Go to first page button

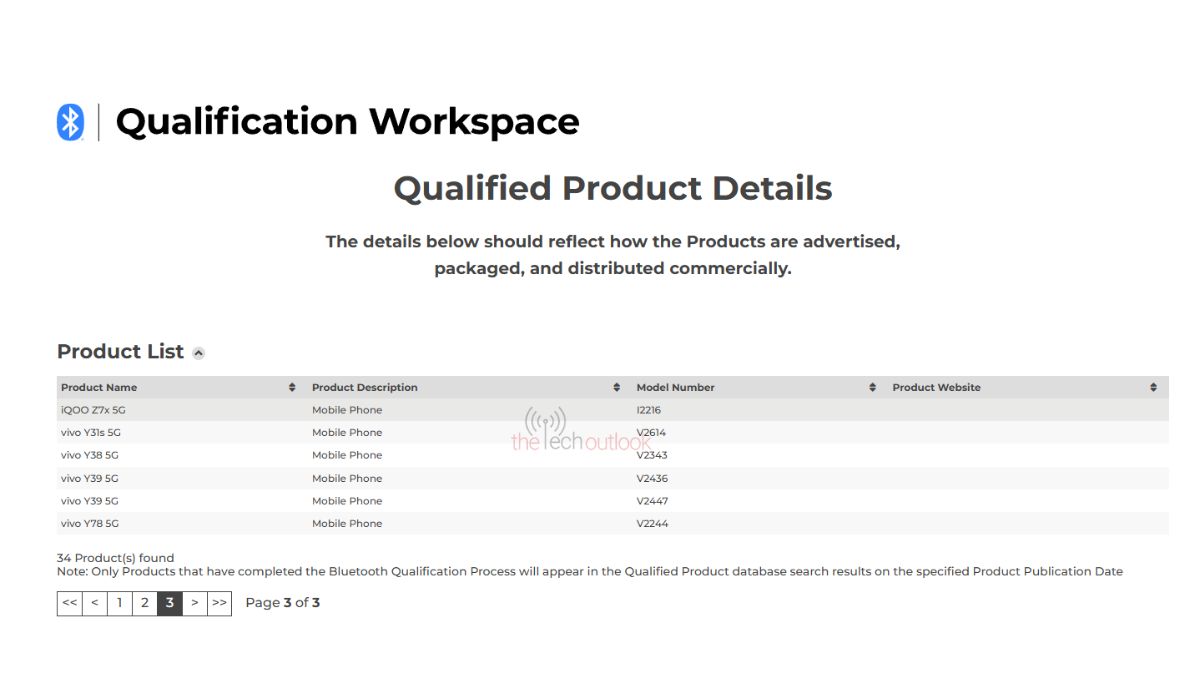(x=69, y=603)
